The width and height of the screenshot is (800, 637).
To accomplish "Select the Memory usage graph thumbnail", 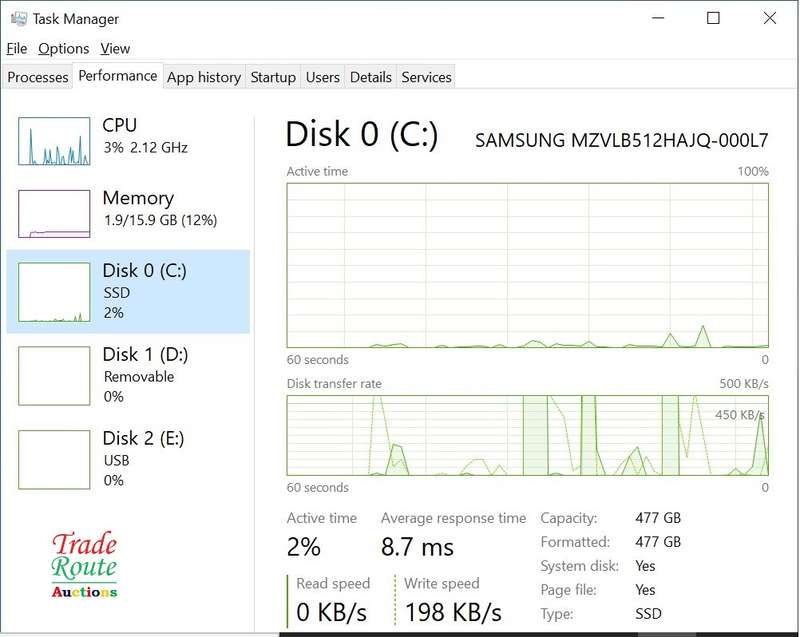I will click(54, 214).
